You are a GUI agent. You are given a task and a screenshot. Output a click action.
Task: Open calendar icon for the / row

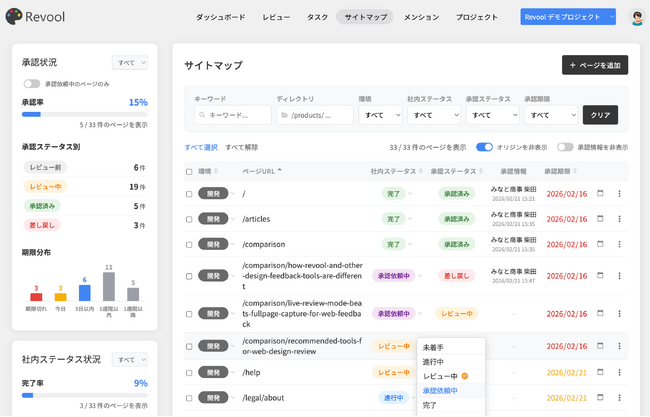(600, 193)
